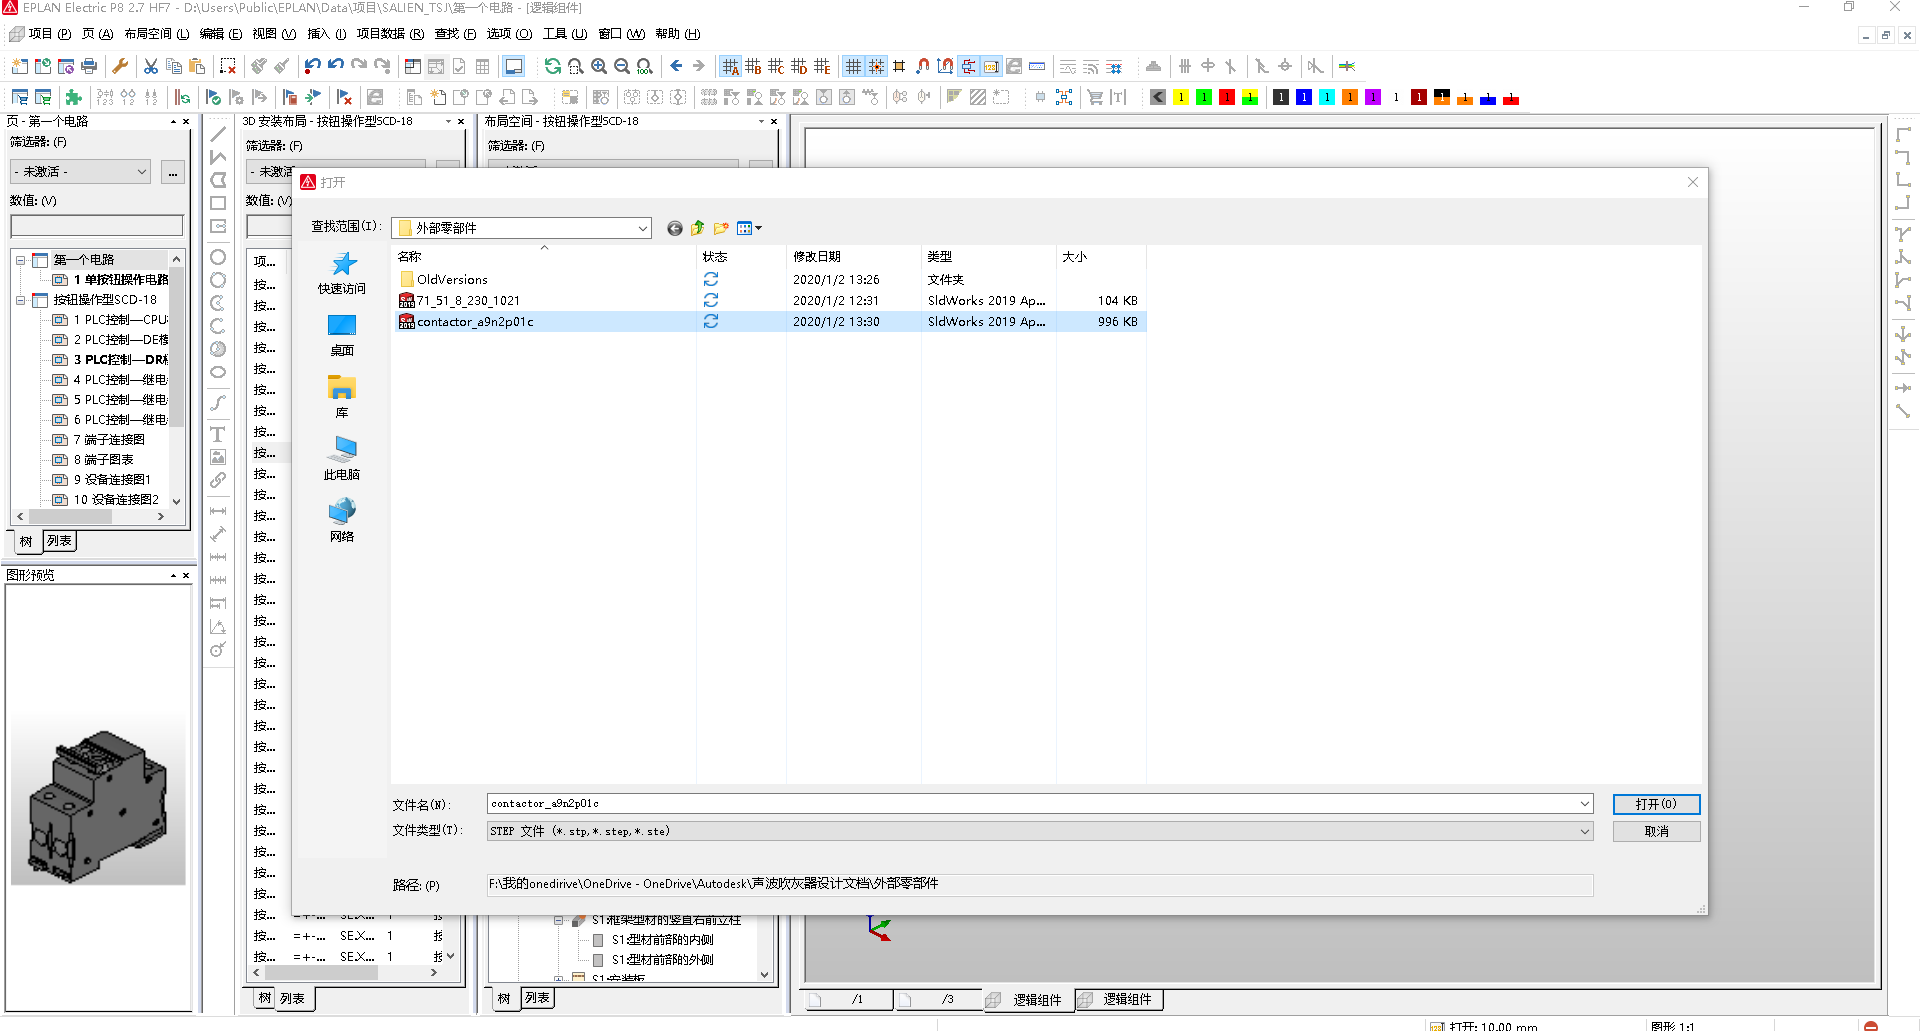Screen dimensions: 1920x1031
Task: Click the Cut scissors icon in toolbar
Action: tap(151, 66)
